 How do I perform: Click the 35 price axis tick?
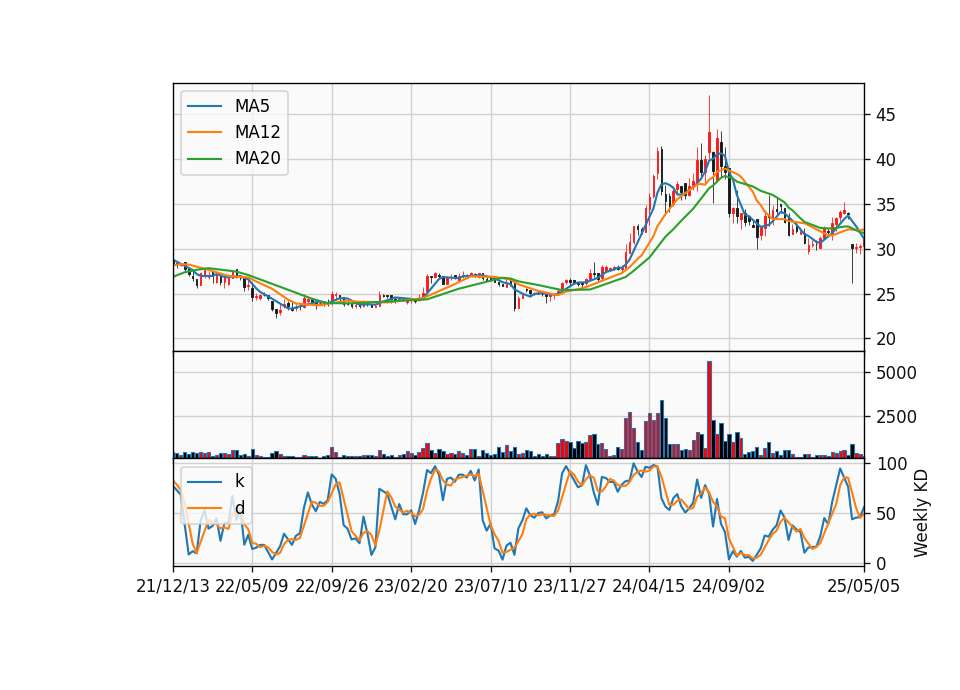pos(885,205)
